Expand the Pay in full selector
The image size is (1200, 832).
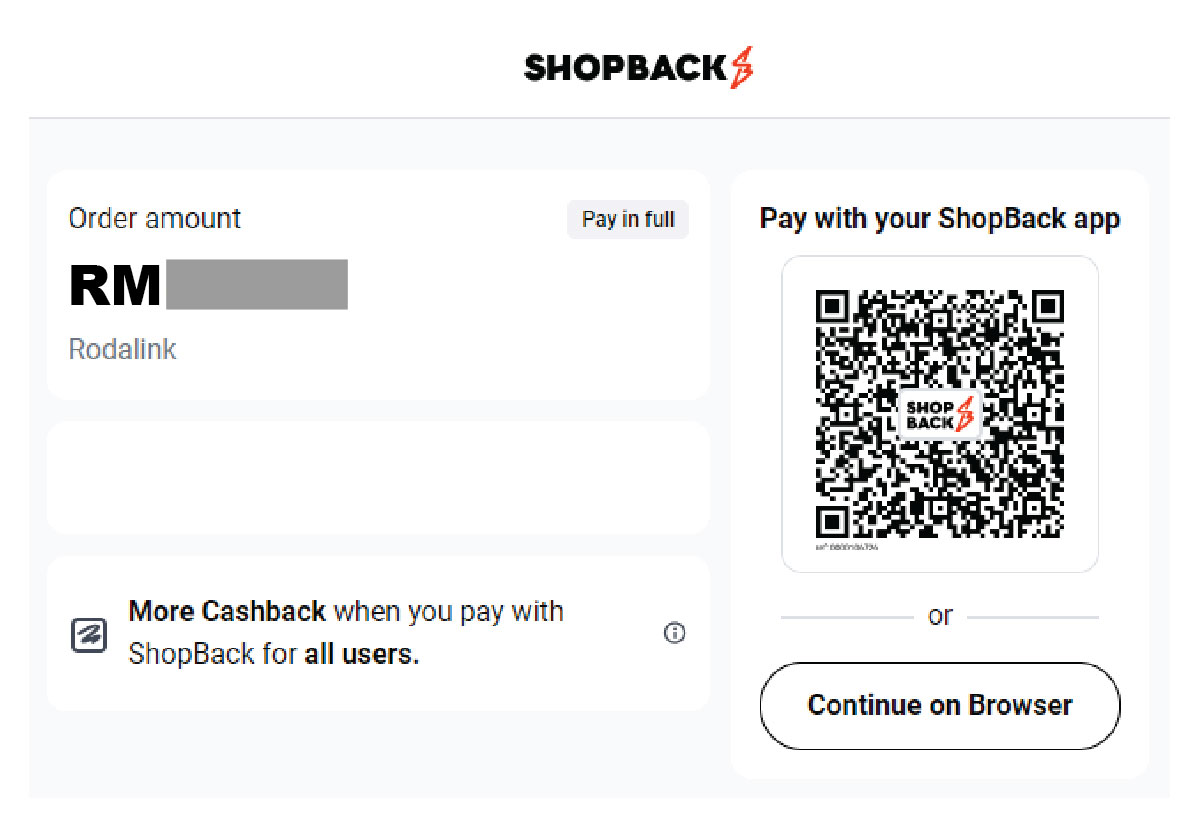tap(627, 219)
